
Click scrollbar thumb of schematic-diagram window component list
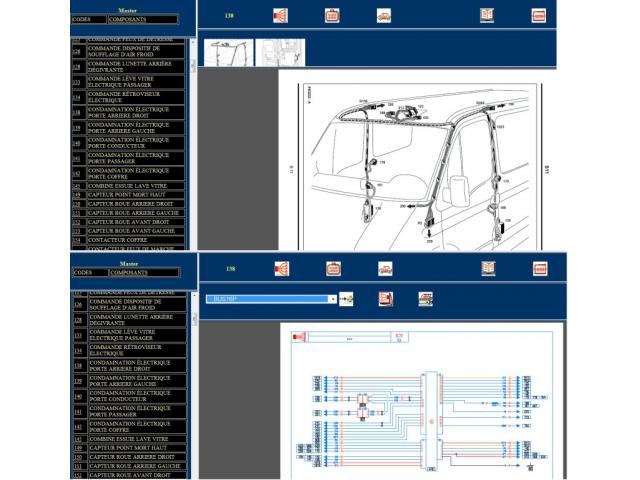coord(194,319)
